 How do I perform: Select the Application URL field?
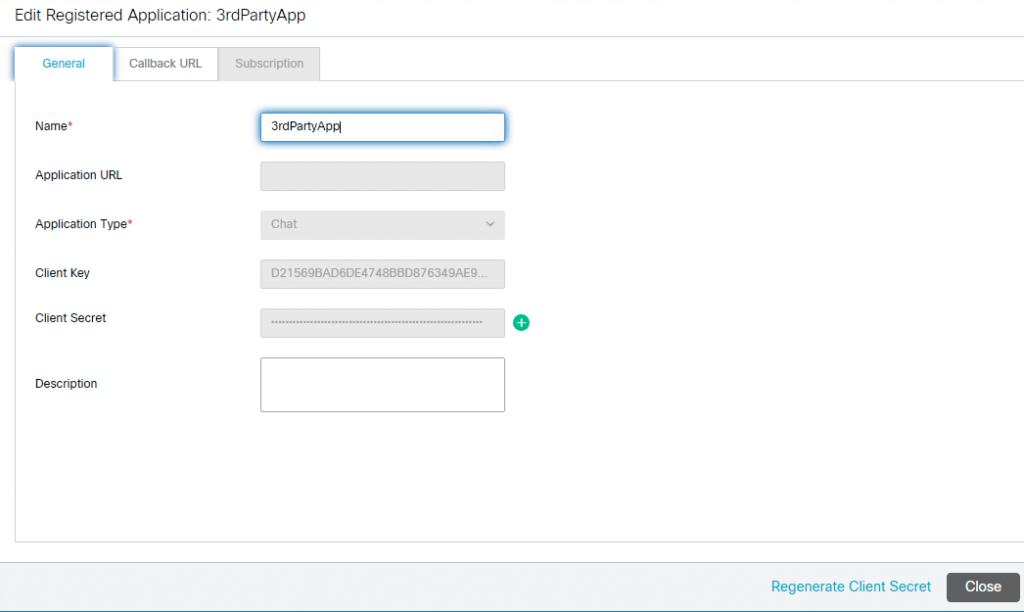pos(382,176)
